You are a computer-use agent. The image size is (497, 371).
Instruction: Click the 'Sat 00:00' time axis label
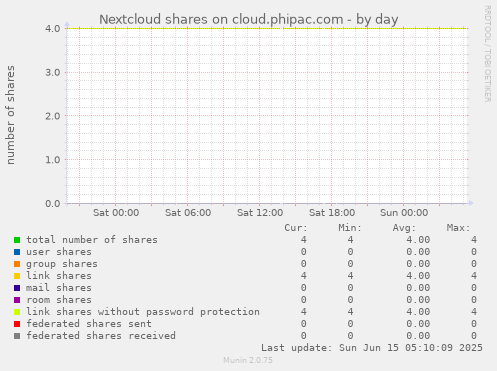[116, 213]
